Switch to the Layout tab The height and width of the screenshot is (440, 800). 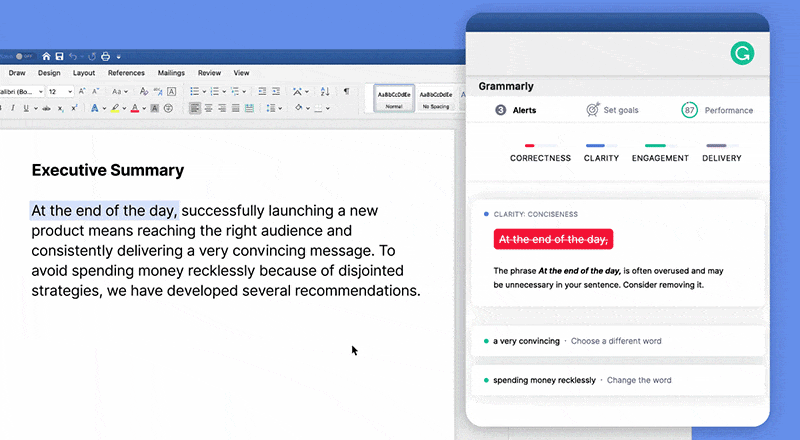click(x=84, y=73)
